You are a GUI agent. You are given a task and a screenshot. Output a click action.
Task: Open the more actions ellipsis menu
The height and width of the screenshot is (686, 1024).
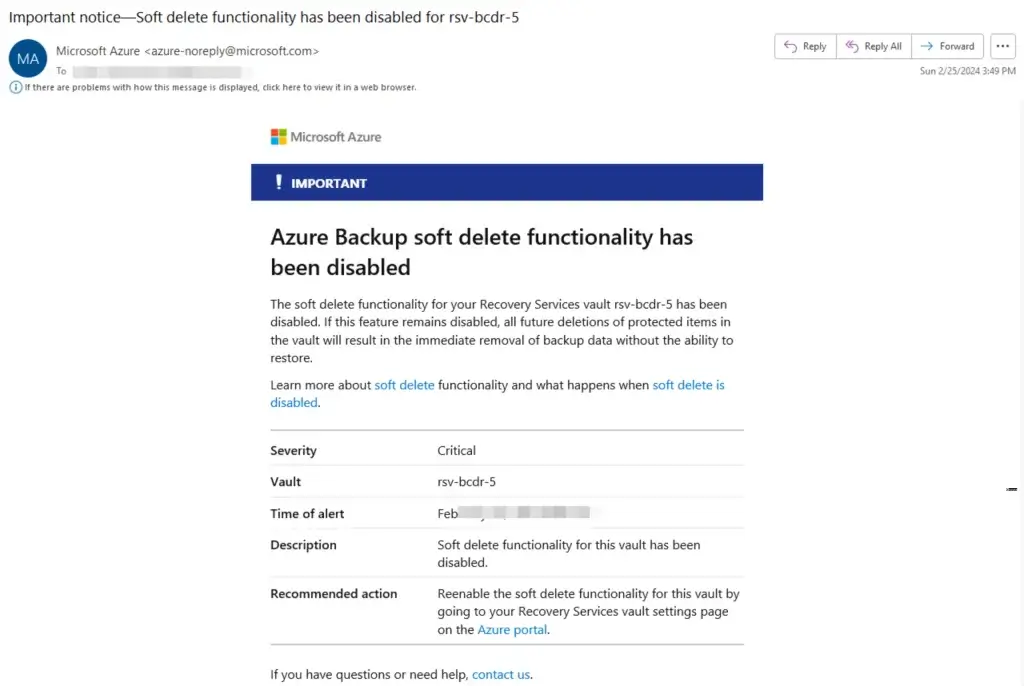[1002, 46]
